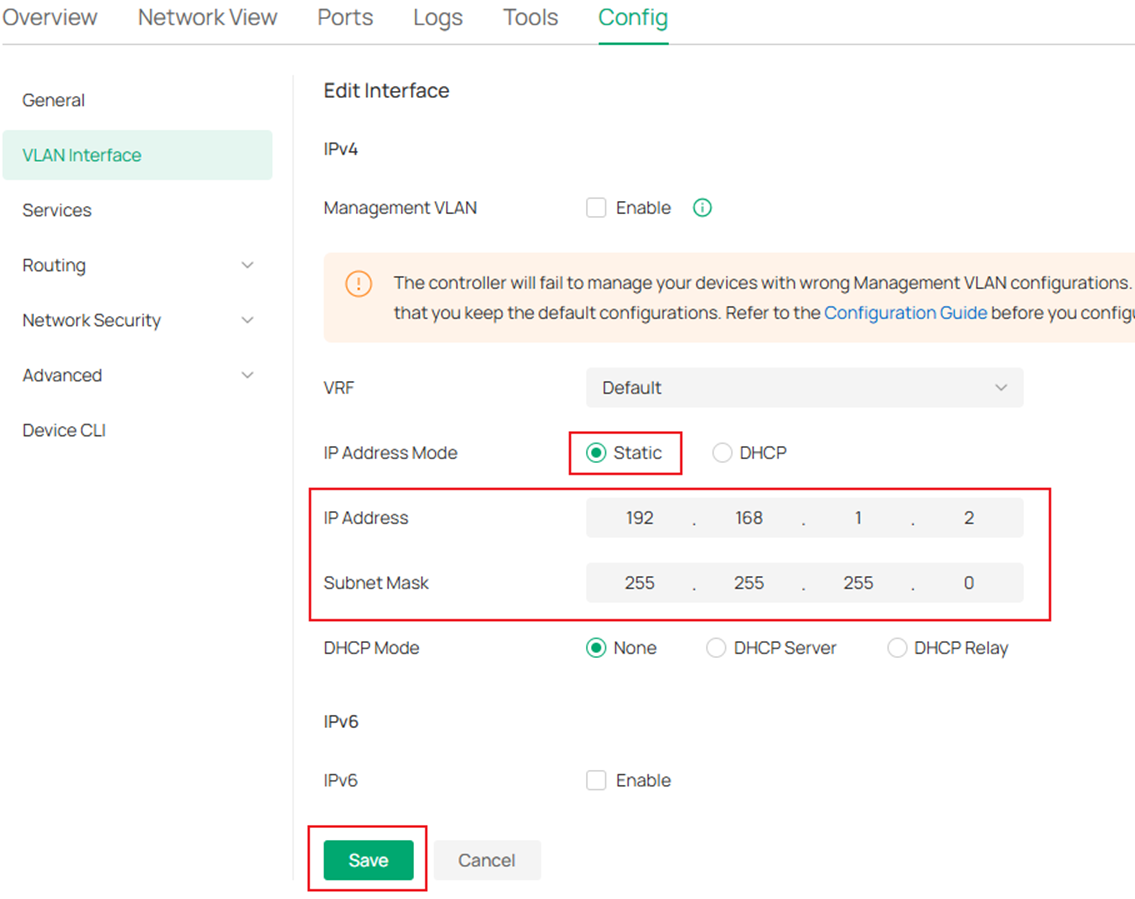Click the warning icon in the notice banner

358,283
